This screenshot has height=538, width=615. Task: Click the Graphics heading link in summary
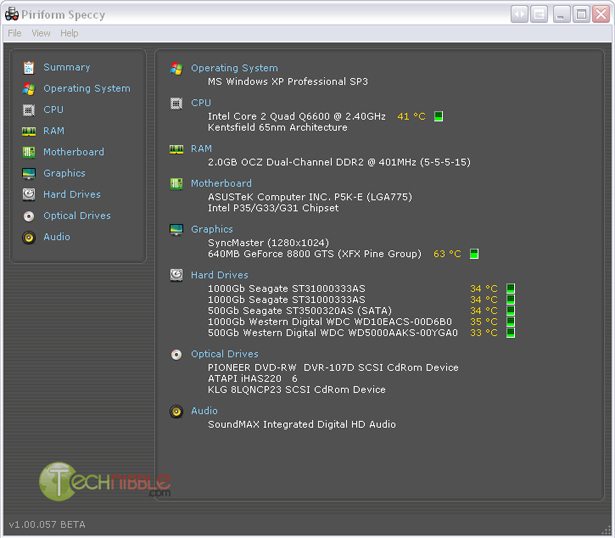click(x=212, y=229)
